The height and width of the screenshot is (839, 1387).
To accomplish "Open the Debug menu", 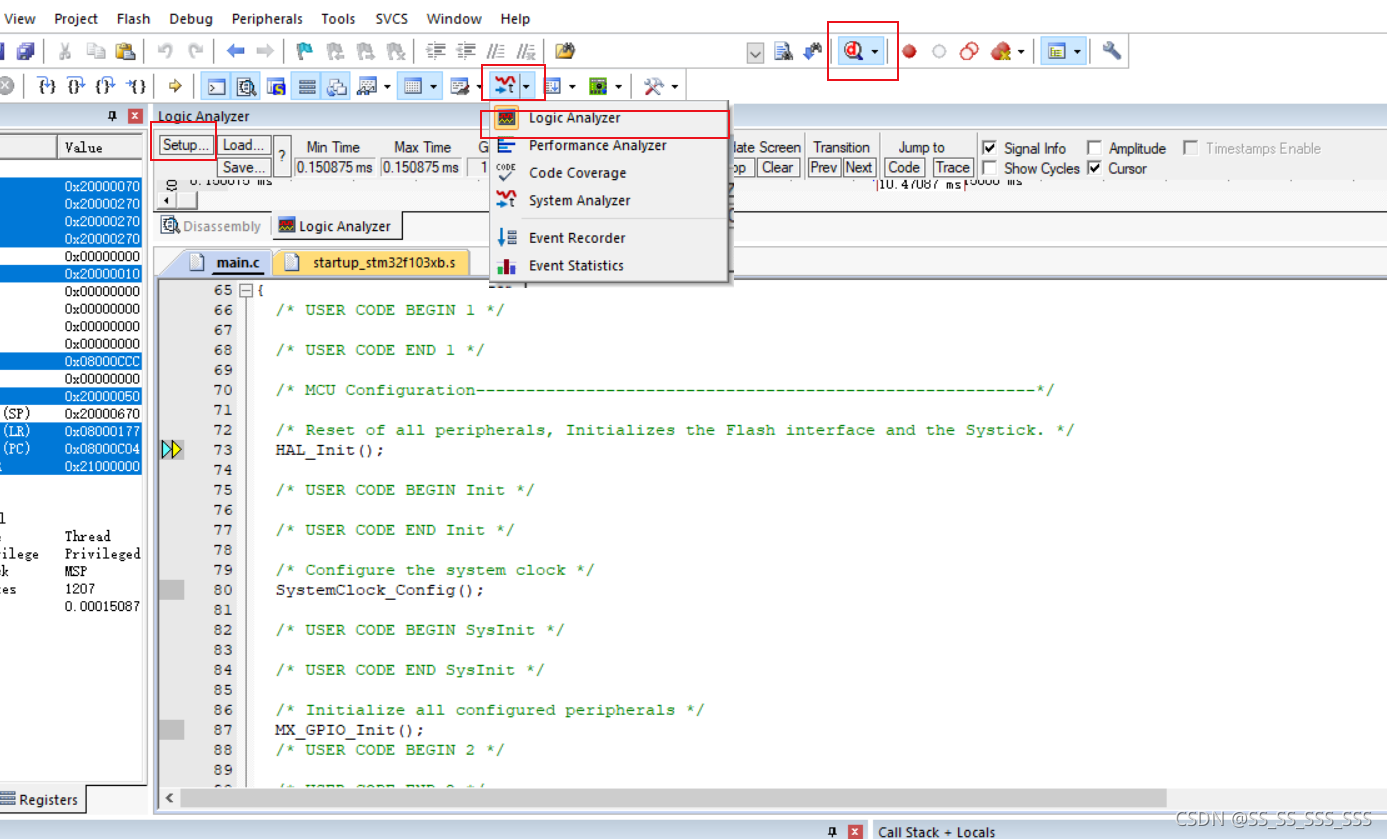I will point(190,19).
